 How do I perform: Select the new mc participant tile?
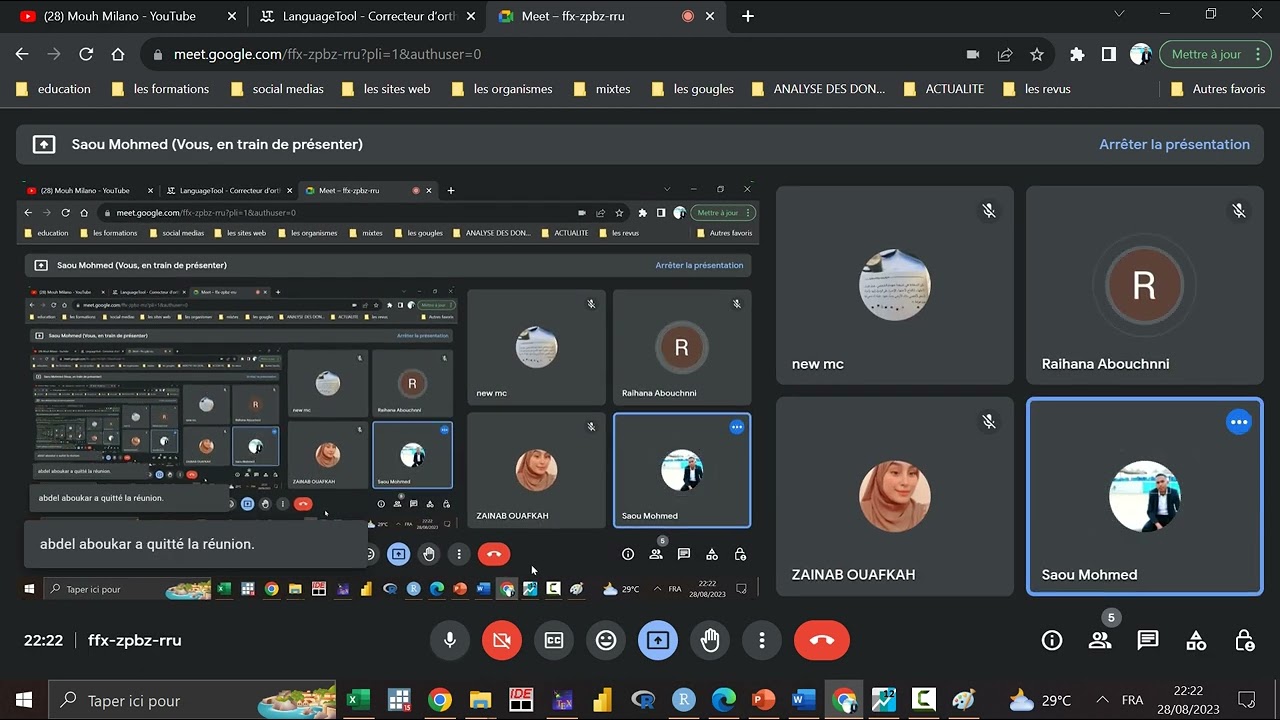(895, 285)
